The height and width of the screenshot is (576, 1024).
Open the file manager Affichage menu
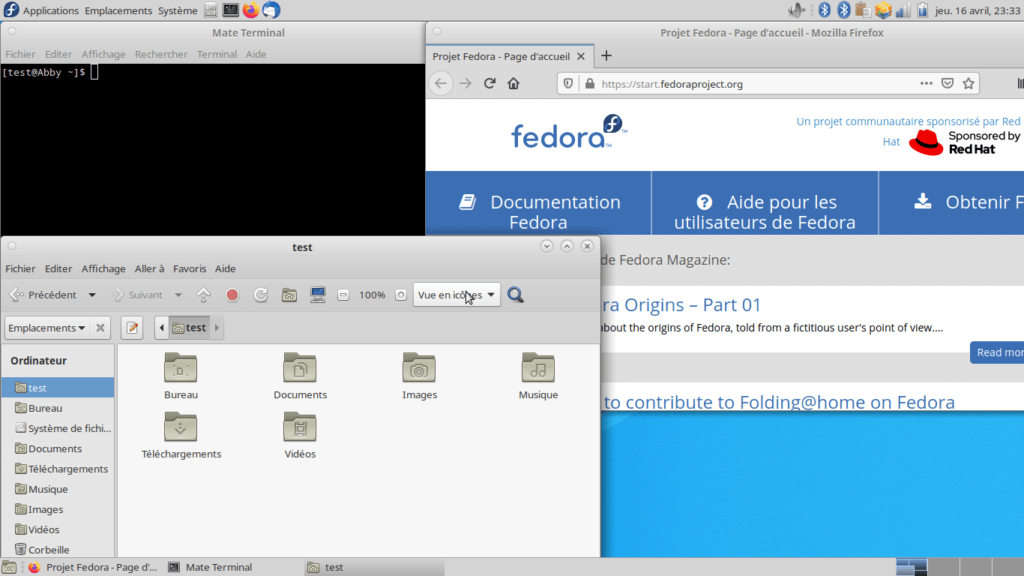coord(103,268)
